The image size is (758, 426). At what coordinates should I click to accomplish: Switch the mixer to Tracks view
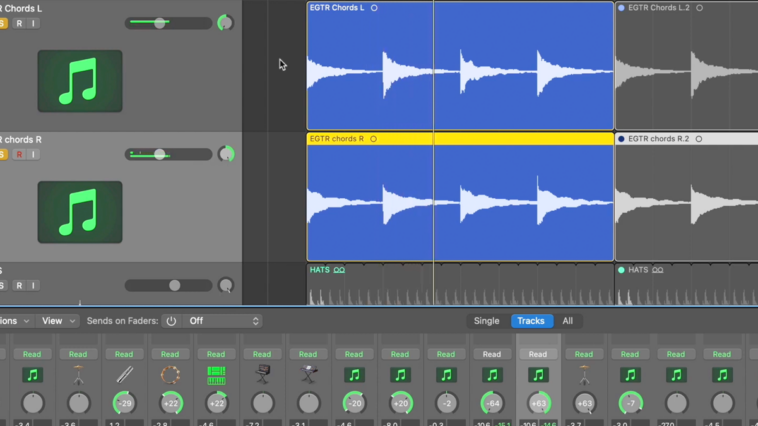point(531,321)
